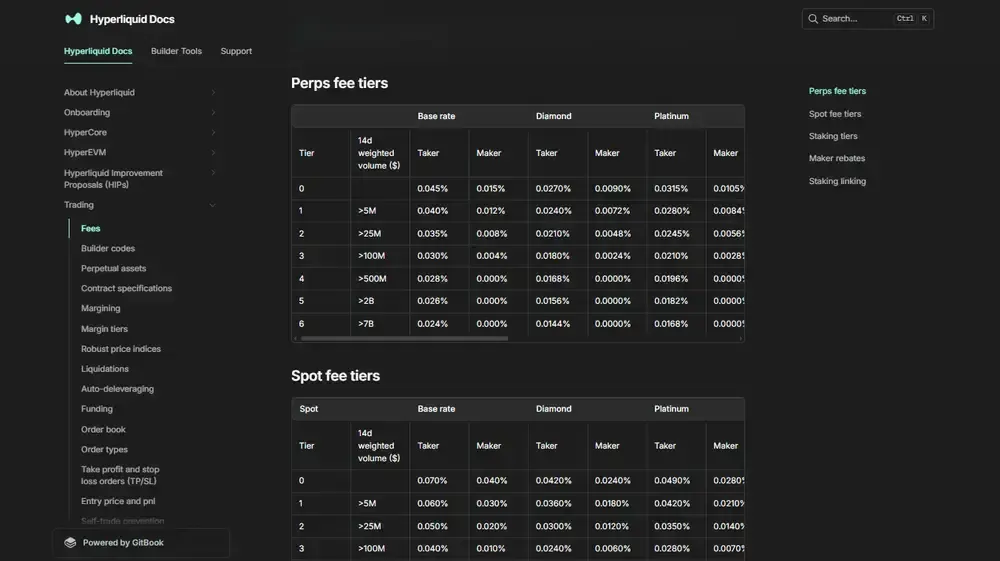
Task: Open Take profit and stop loss orders page
Action: click(120, 475)
